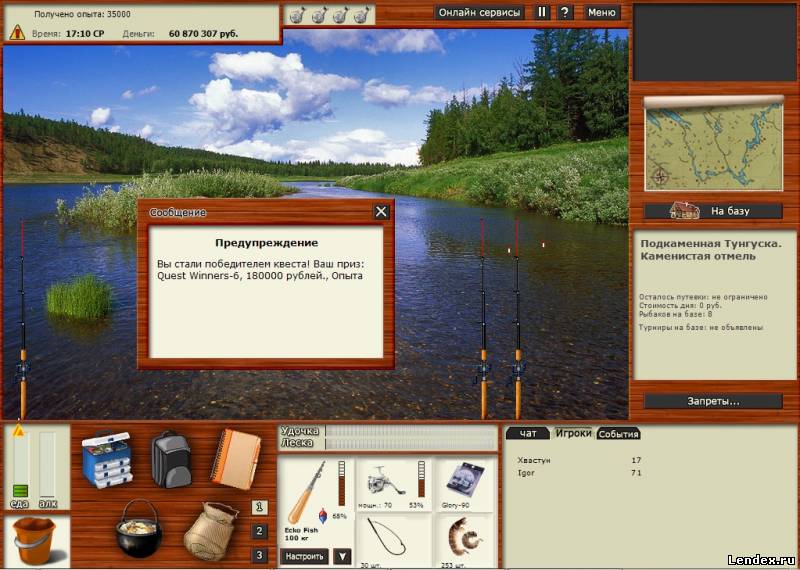Expand the dropdown arrow beside Настроить
Viewport: 800px width, 570px height.
coord(342,556)
